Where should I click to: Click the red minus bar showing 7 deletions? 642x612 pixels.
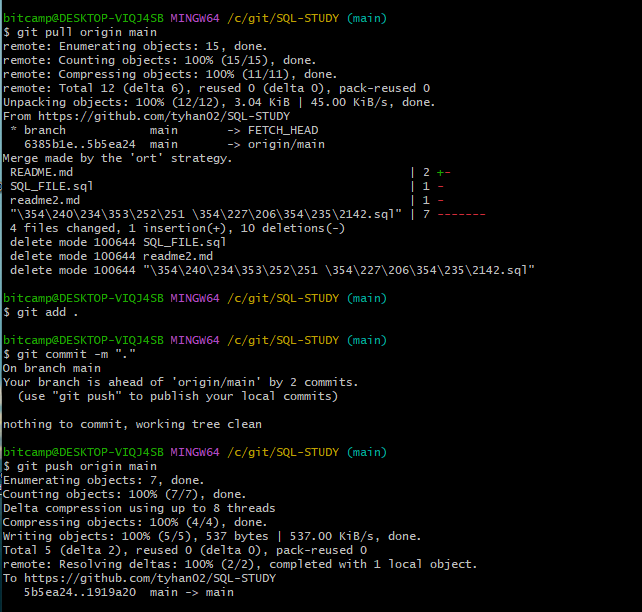tap(461, 214)
